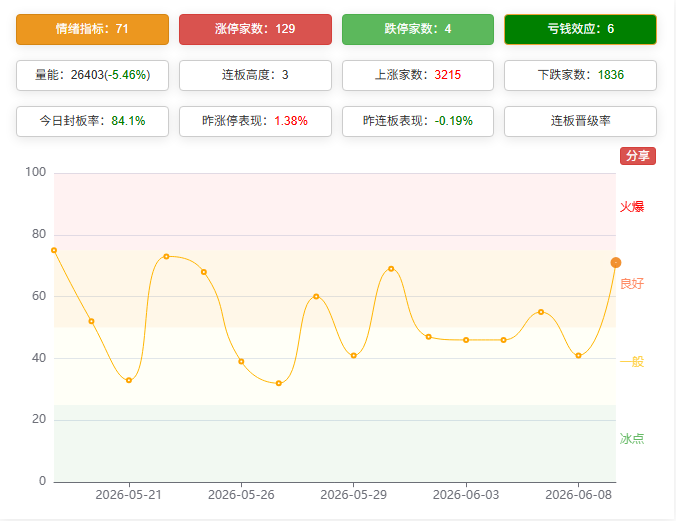Open the 昨涨停表现 1.38% box
Viewport: 676px width, 521px height.
click(255, 121)
